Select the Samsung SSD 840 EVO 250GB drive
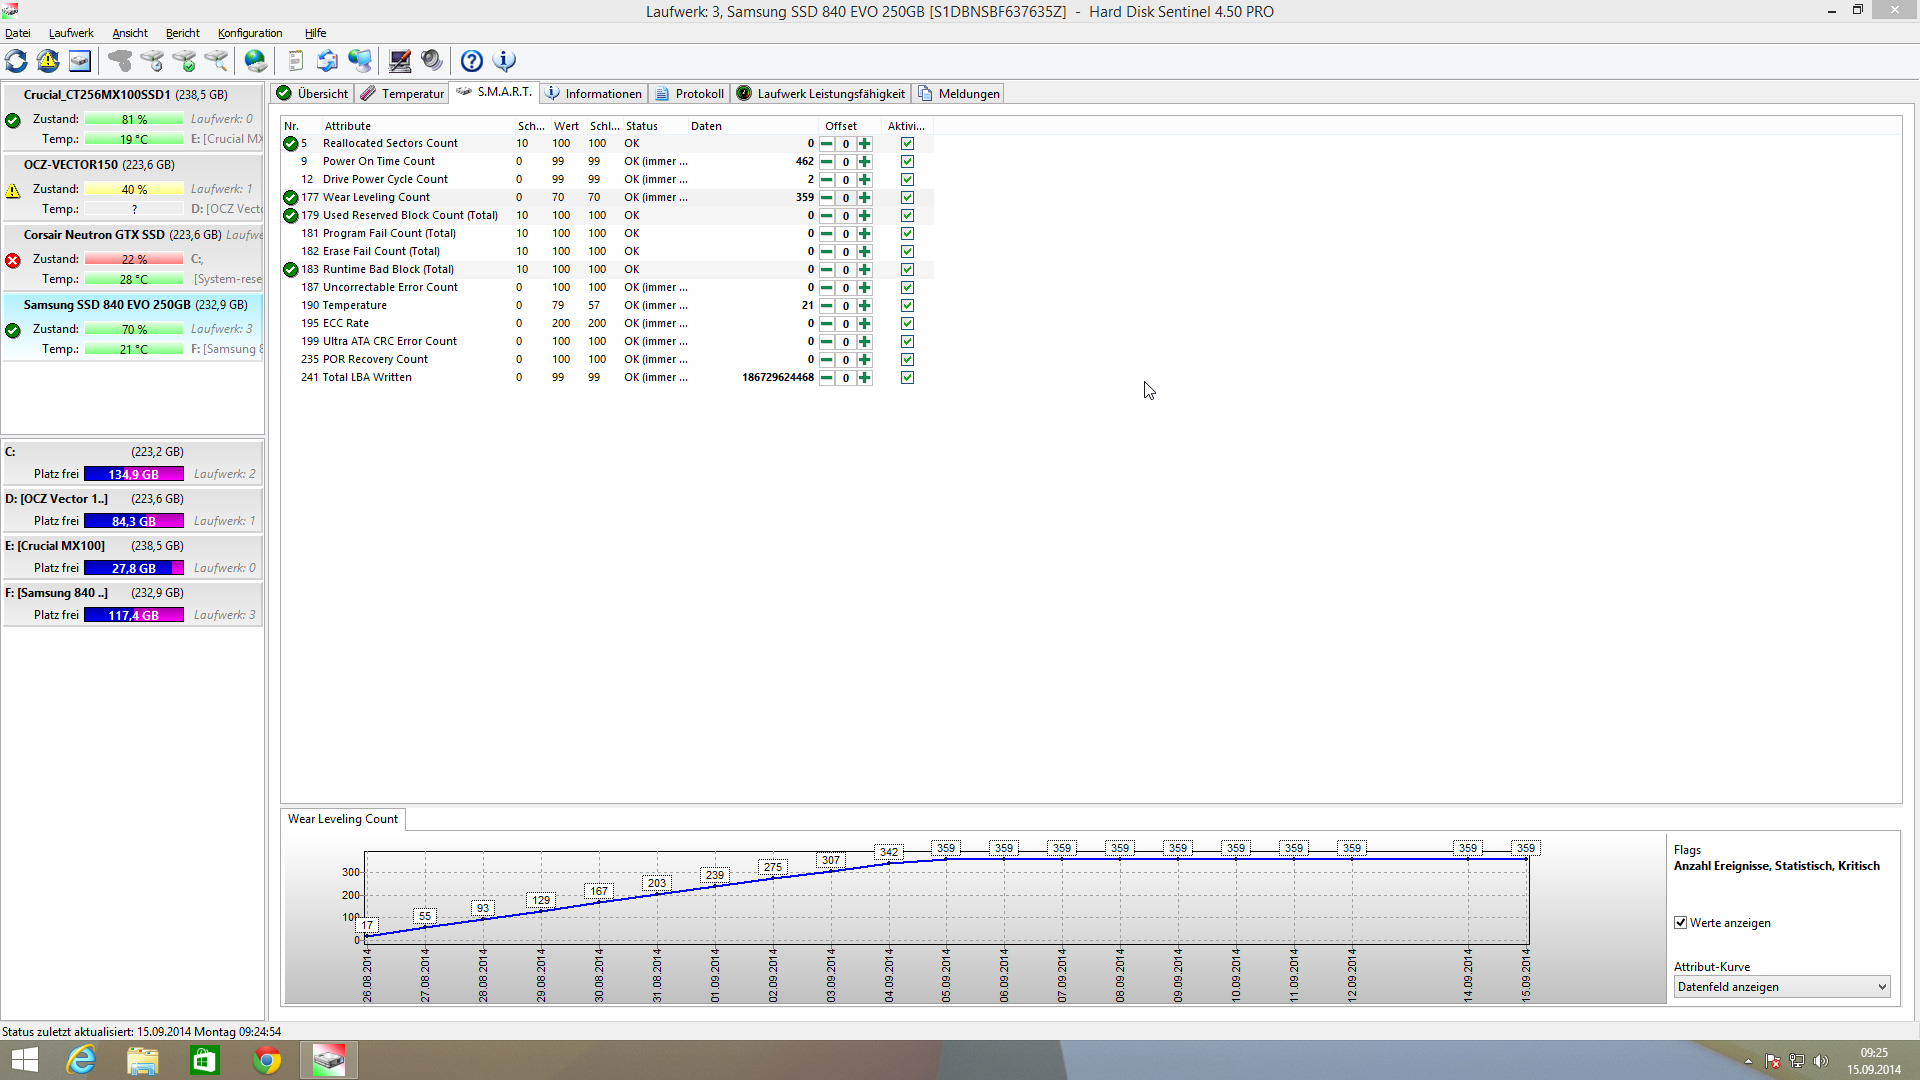 pyautogui.click(x=133, y=327)
